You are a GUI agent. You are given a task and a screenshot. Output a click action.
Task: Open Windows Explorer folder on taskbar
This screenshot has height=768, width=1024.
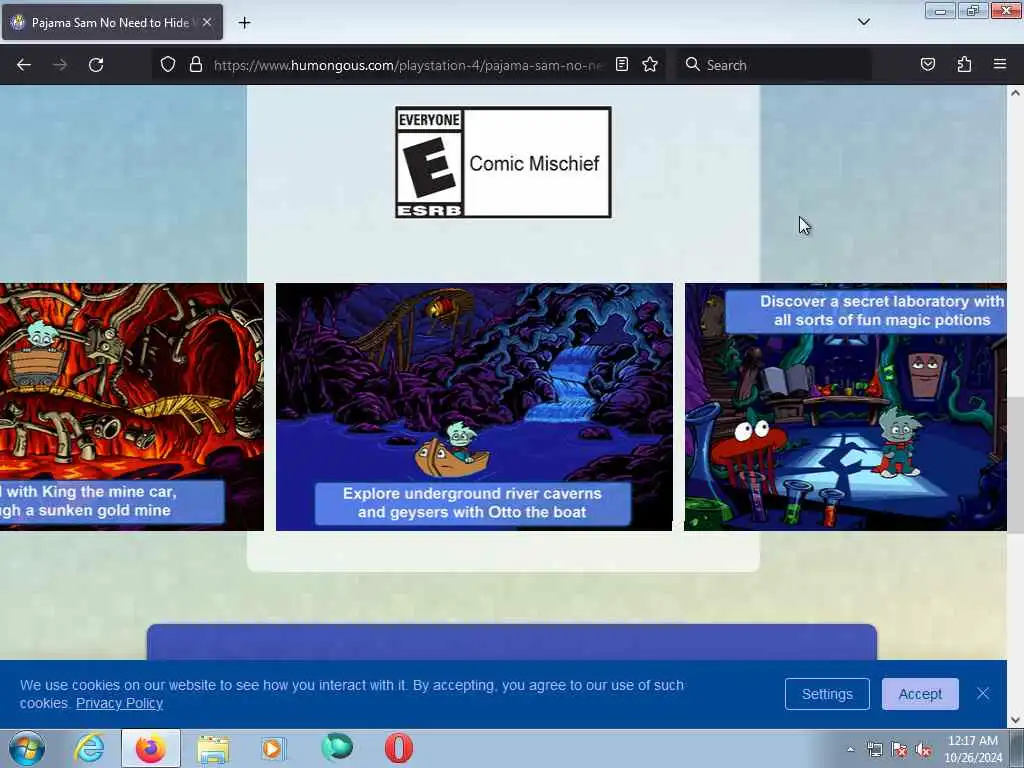coord(213,748)
